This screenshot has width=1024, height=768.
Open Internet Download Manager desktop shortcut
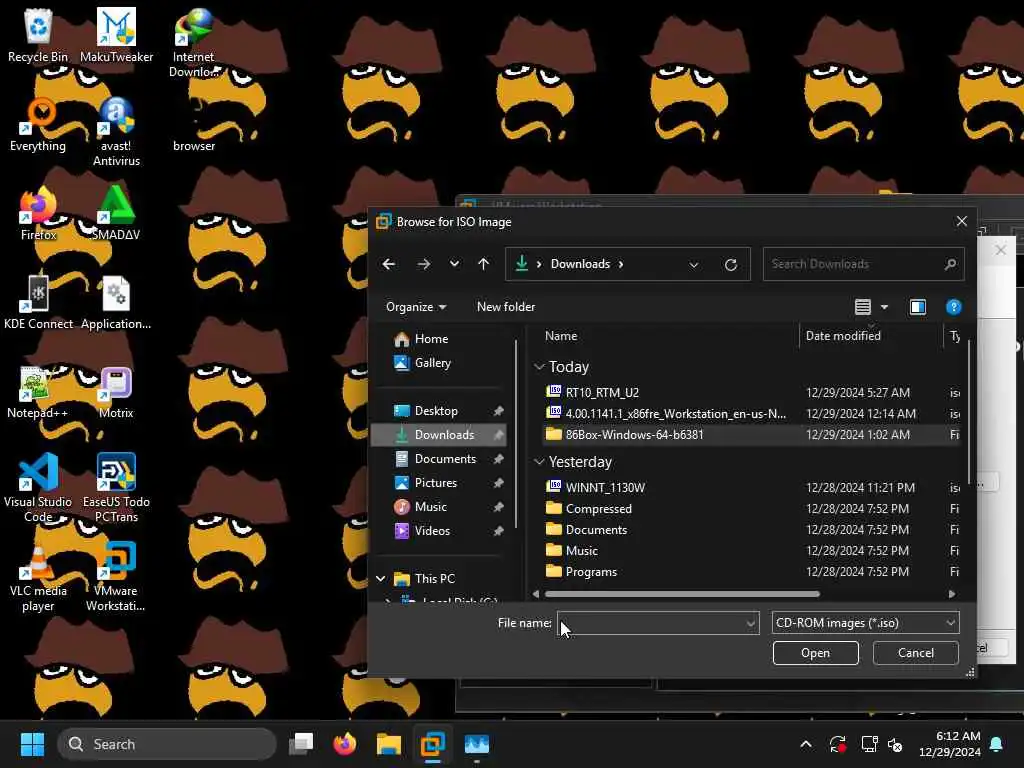point(194,43)
